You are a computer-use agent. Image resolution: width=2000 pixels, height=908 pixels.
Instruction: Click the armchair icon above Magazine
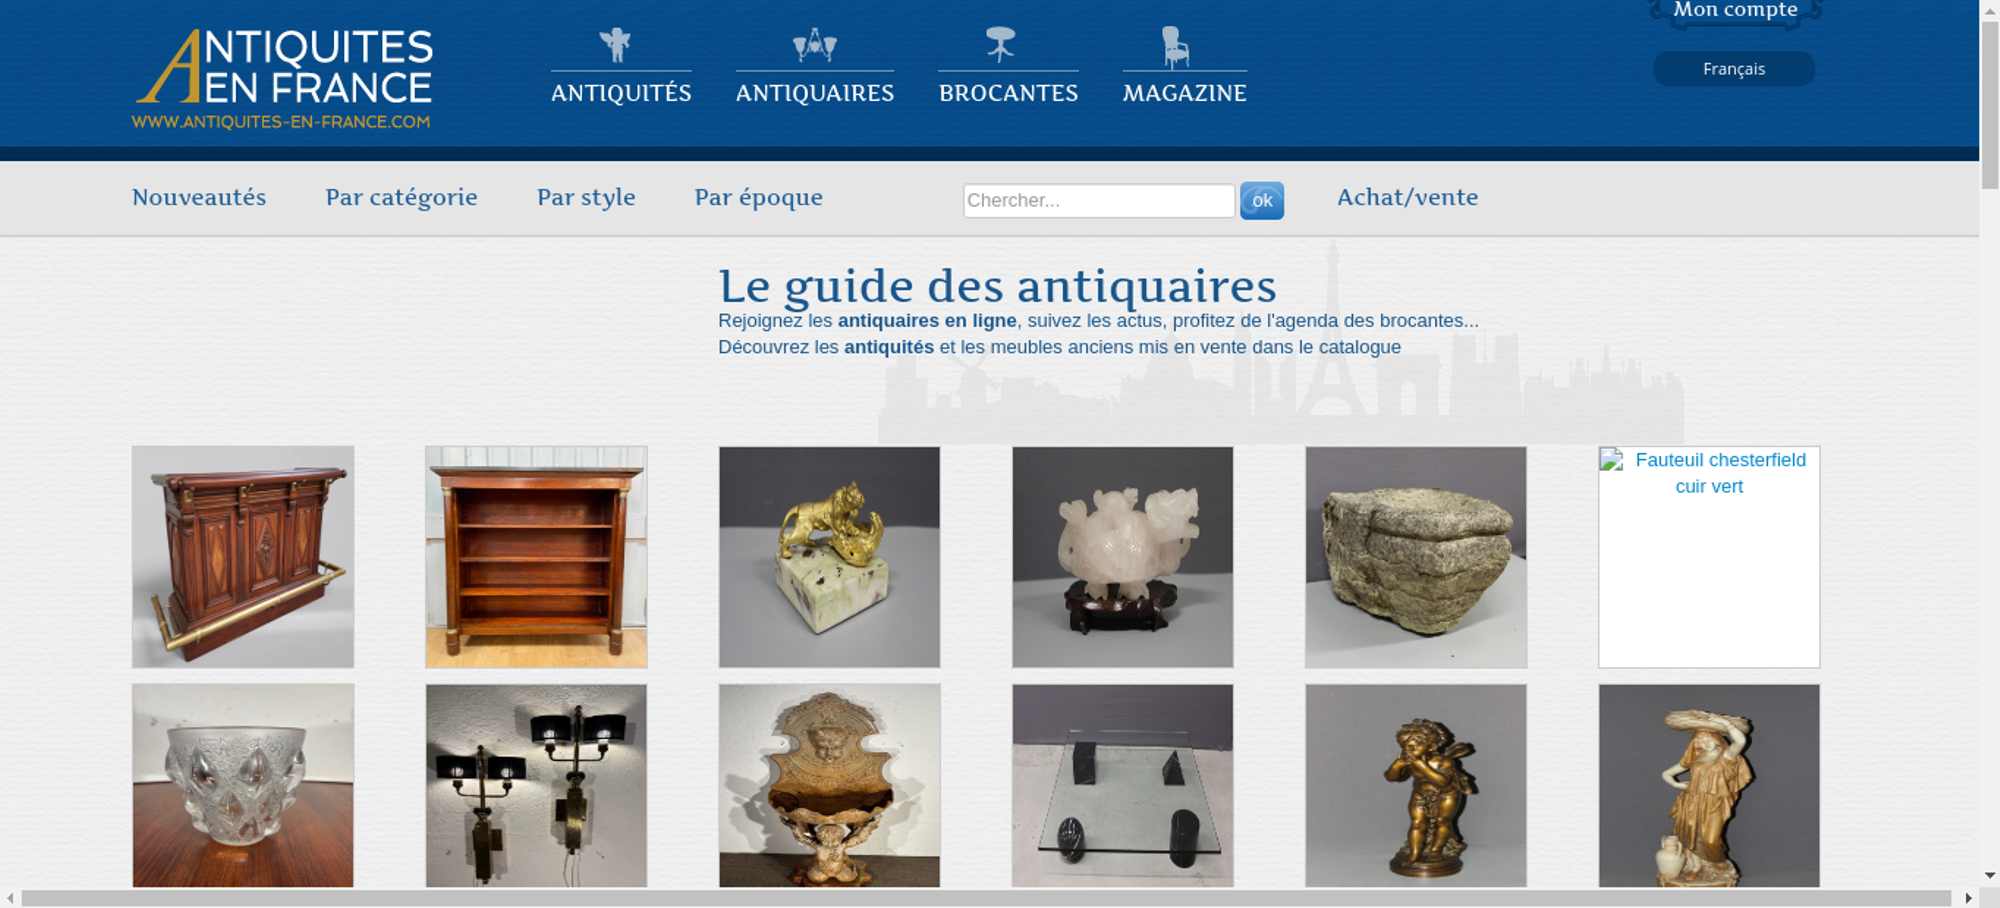pyautogui.click(x=1175, y=47)
